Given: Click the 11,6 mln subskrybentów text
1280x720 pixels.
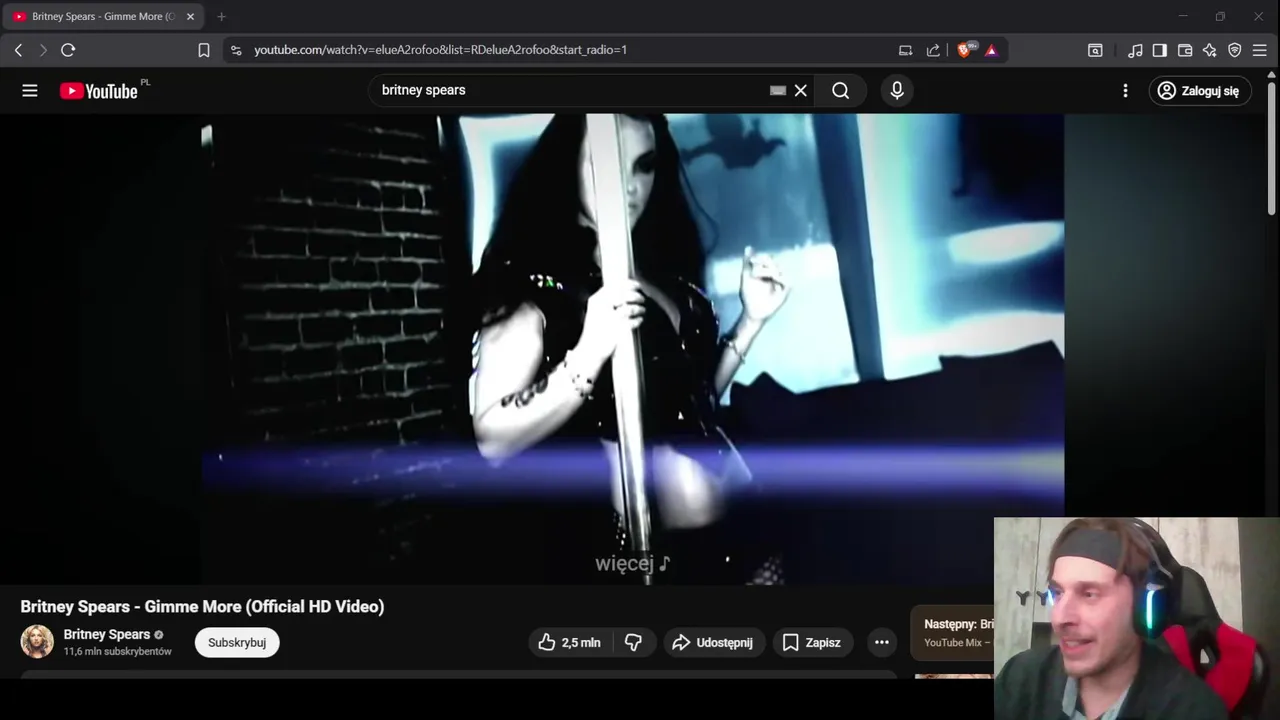Looking at the screenshot, I should [x=118, y=651].
